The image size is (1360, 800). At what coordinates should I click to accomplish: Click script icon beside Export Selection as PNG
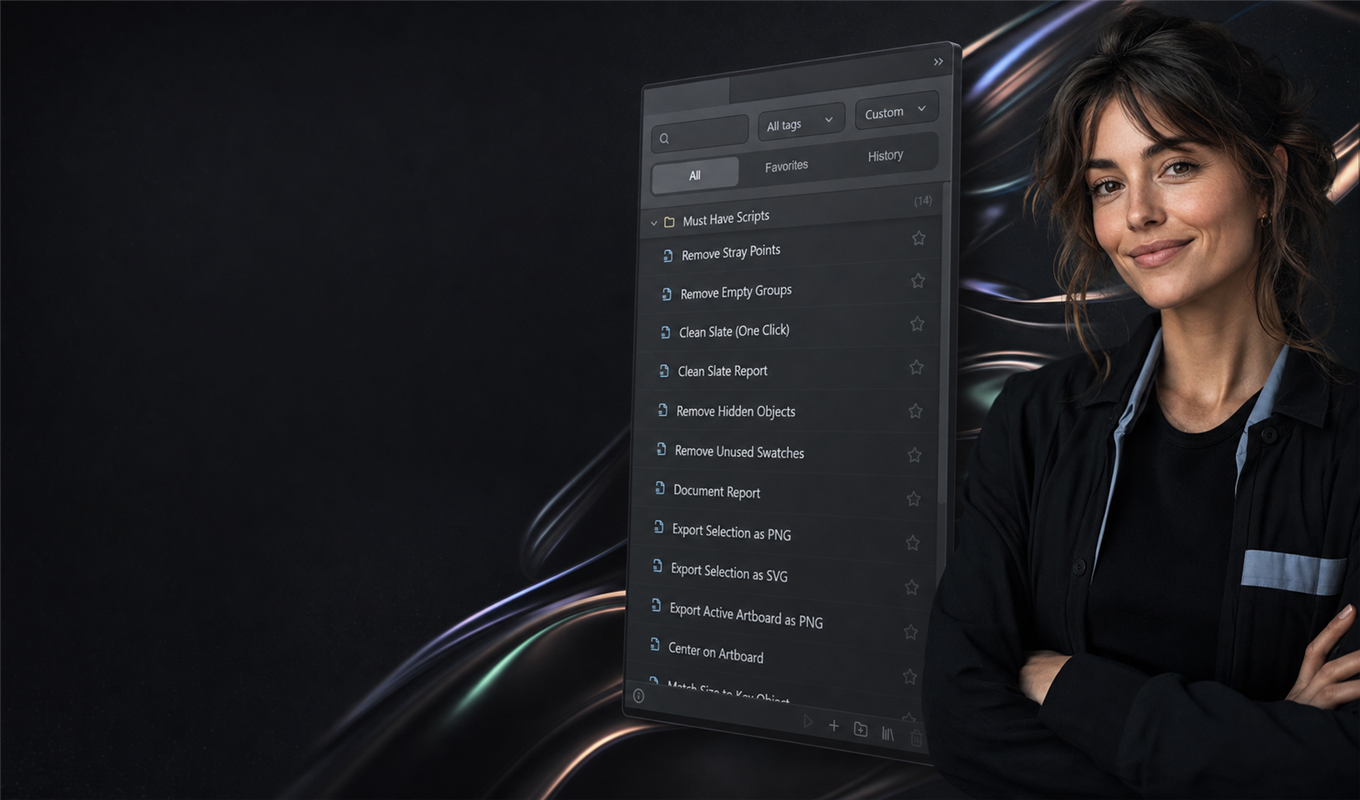click(658, 527)
